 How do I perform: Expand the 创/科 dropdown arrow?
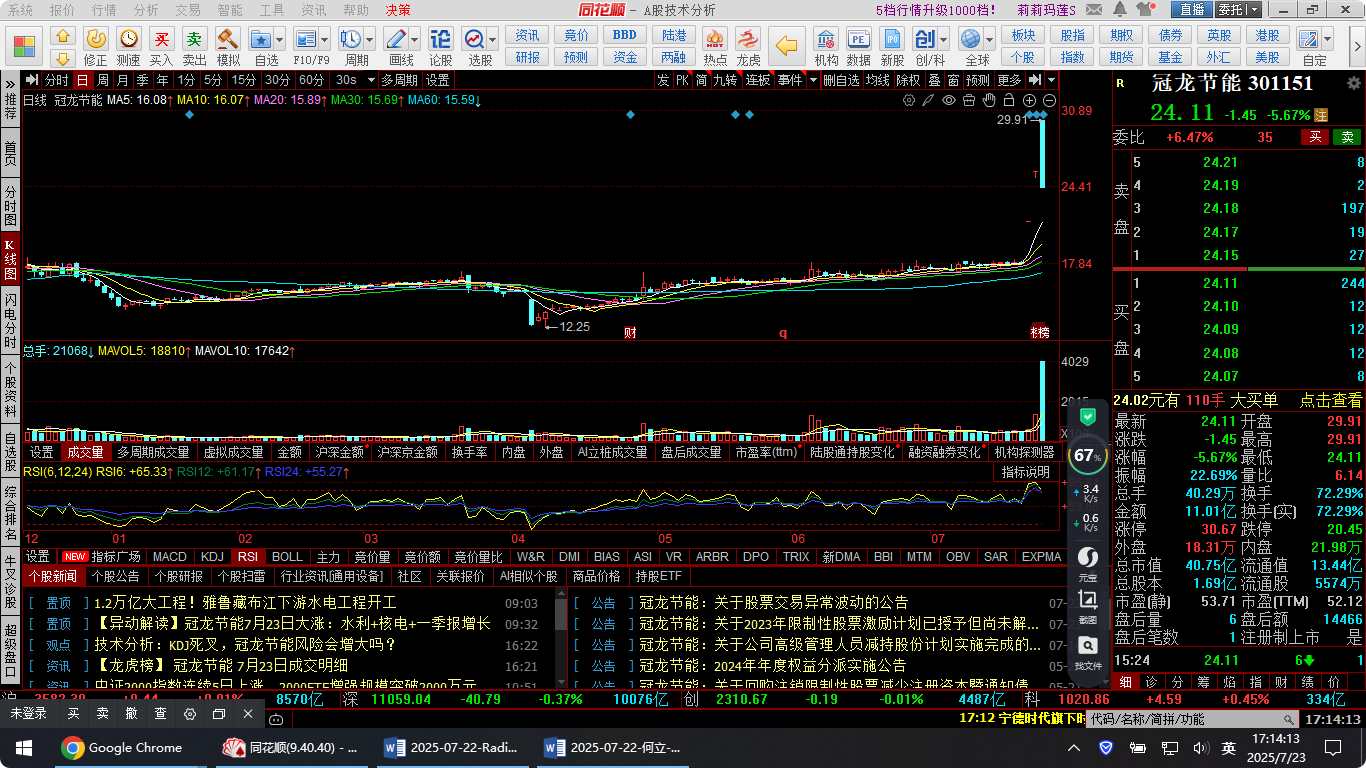[944, 39]
